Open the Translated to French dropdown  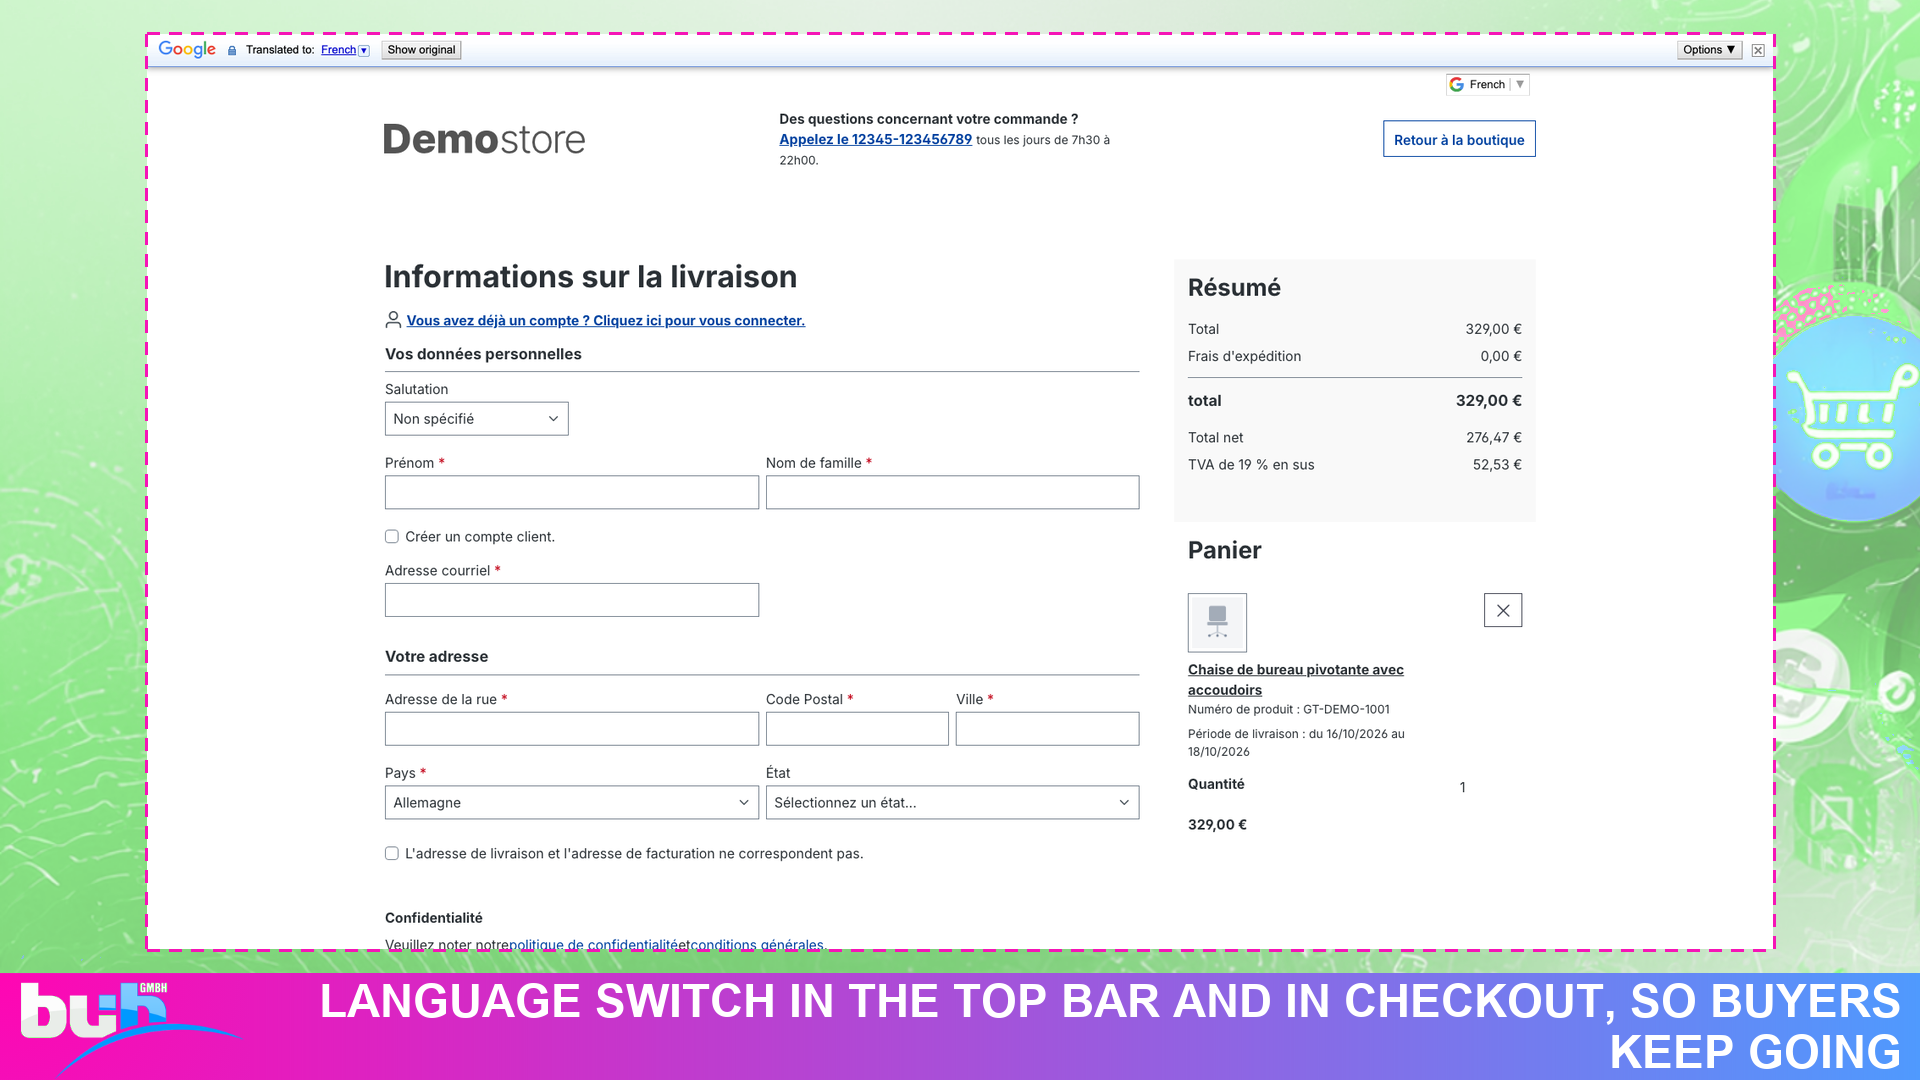345,50
